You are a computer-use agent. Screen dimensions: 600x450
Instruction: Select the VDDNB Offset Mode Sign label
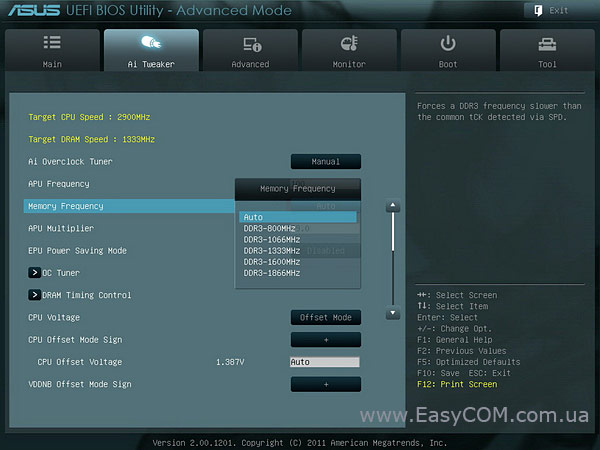(80, 384)
